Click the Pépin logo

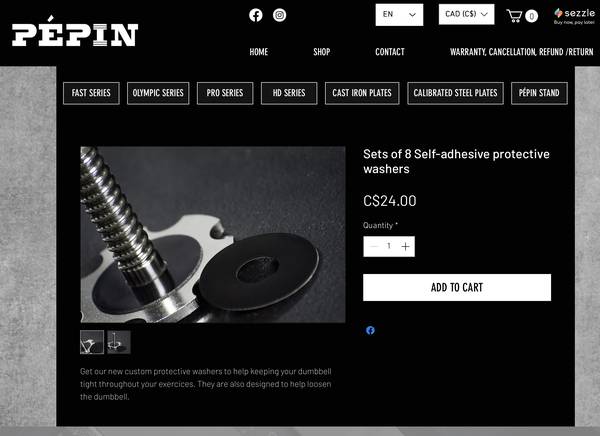[75, 32]
